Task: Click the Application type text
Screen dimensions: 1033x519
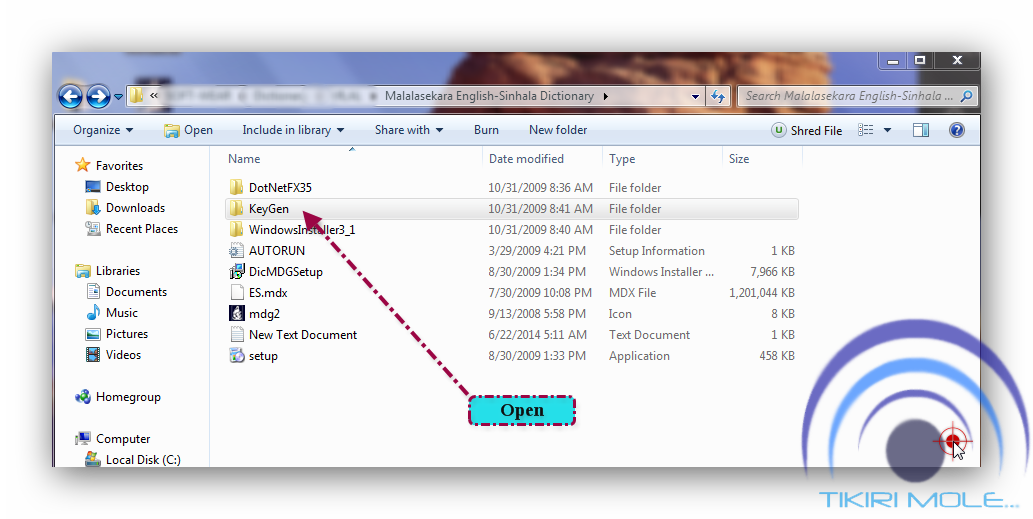Action: coord(639,356)
